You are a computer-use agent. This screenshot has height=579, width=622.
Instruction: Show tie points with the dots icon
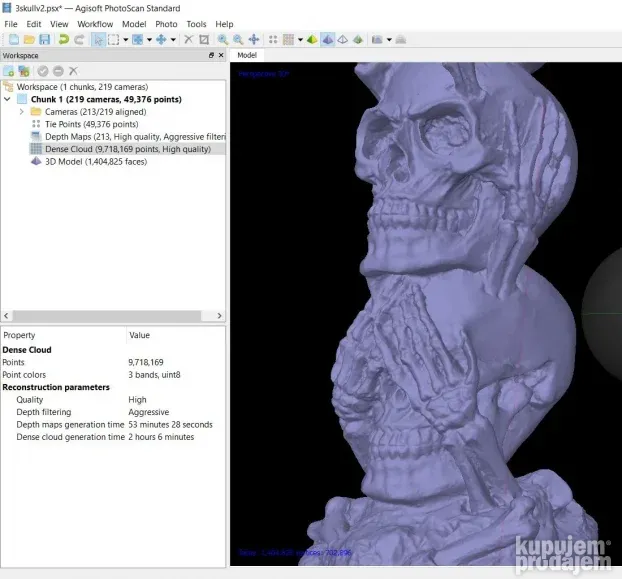click(273, 40)
